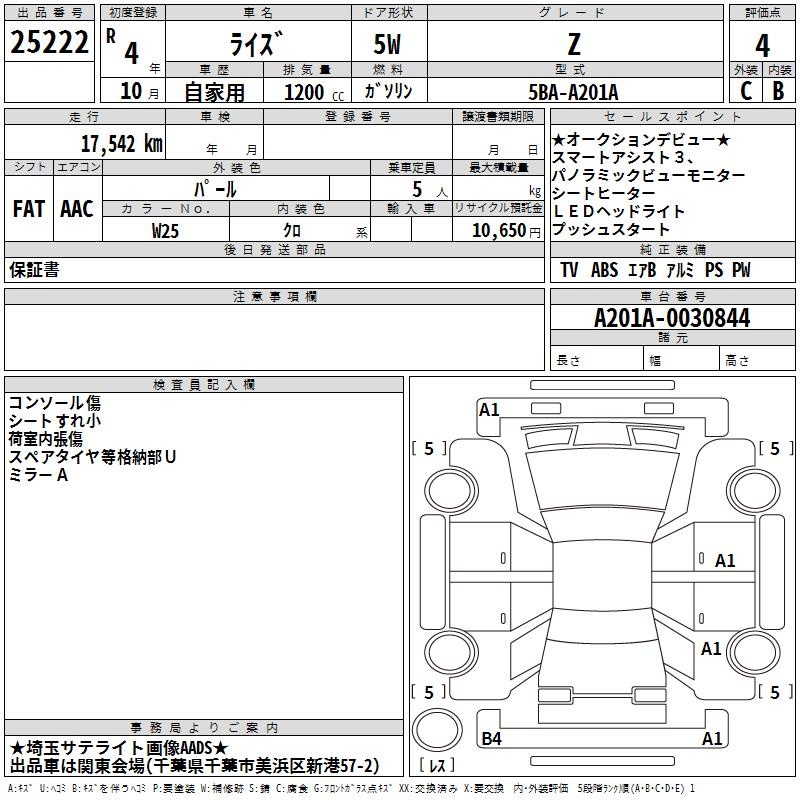Select the FAT shift type cell
The height and width of the screenshot is (800, 800).
[x=29, y=209]
